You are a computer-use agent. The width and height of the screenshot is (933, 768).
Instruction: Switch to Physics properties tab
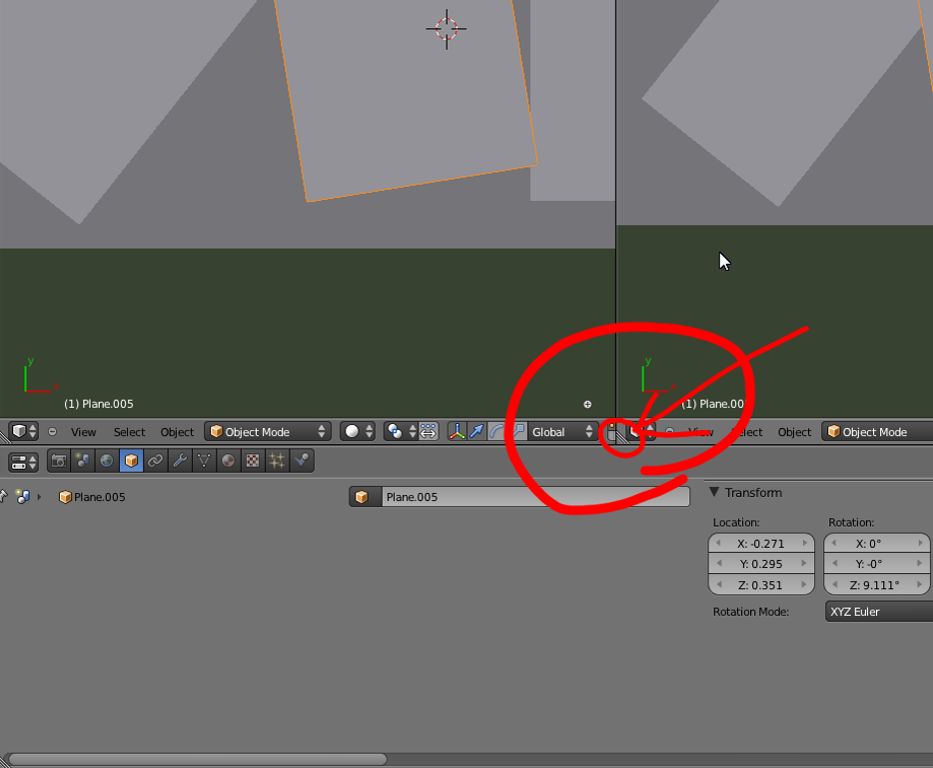coord(302,461)
